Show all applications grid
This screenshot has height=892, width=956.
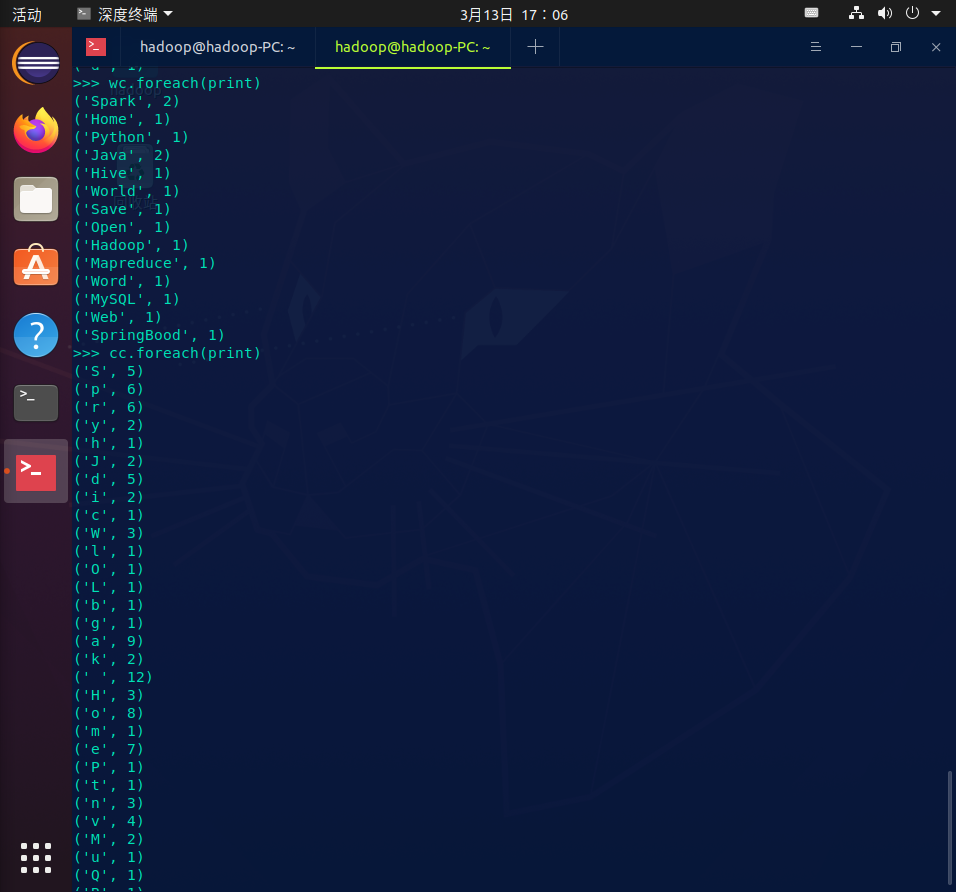click(36, 858)
